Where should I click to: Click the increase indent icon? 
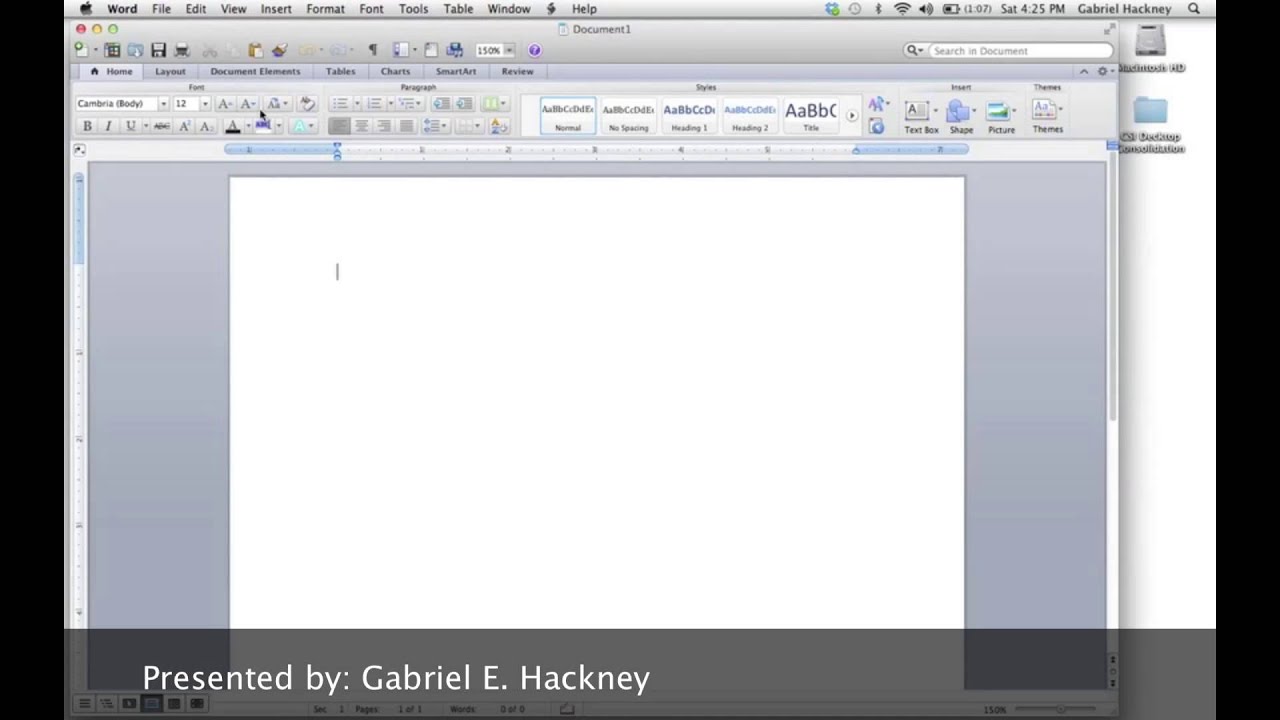pyautogui.click(x=464, y=104)
